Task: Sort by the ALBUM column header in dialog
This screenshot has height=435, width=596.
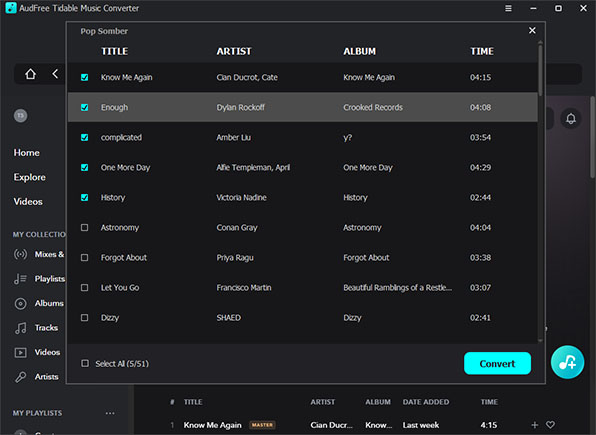Action: click(x=360, y=51)
